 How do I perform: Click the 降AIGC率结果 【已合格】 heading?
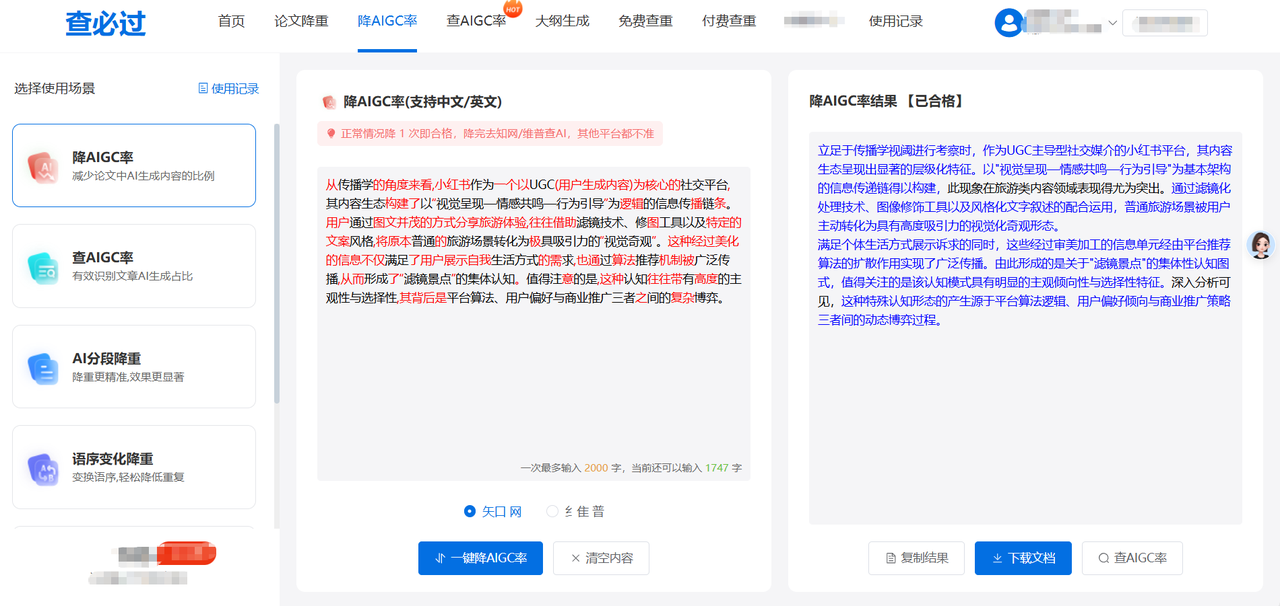[887, 101]
